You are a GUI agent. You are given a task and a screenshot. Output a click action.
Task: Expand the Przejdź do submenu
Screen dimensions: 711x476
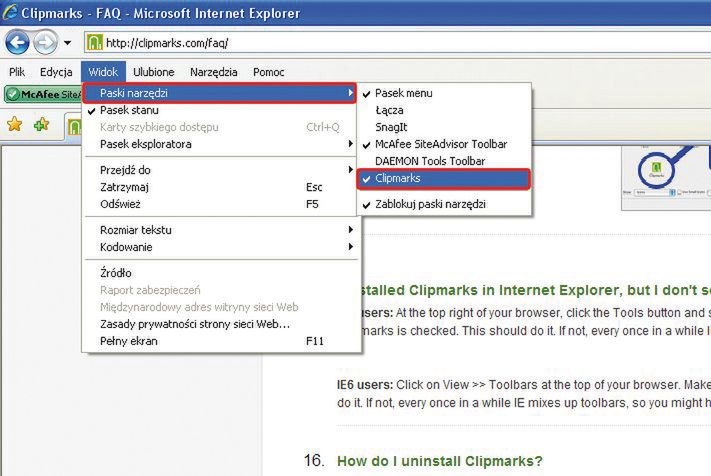coord(219,170)
